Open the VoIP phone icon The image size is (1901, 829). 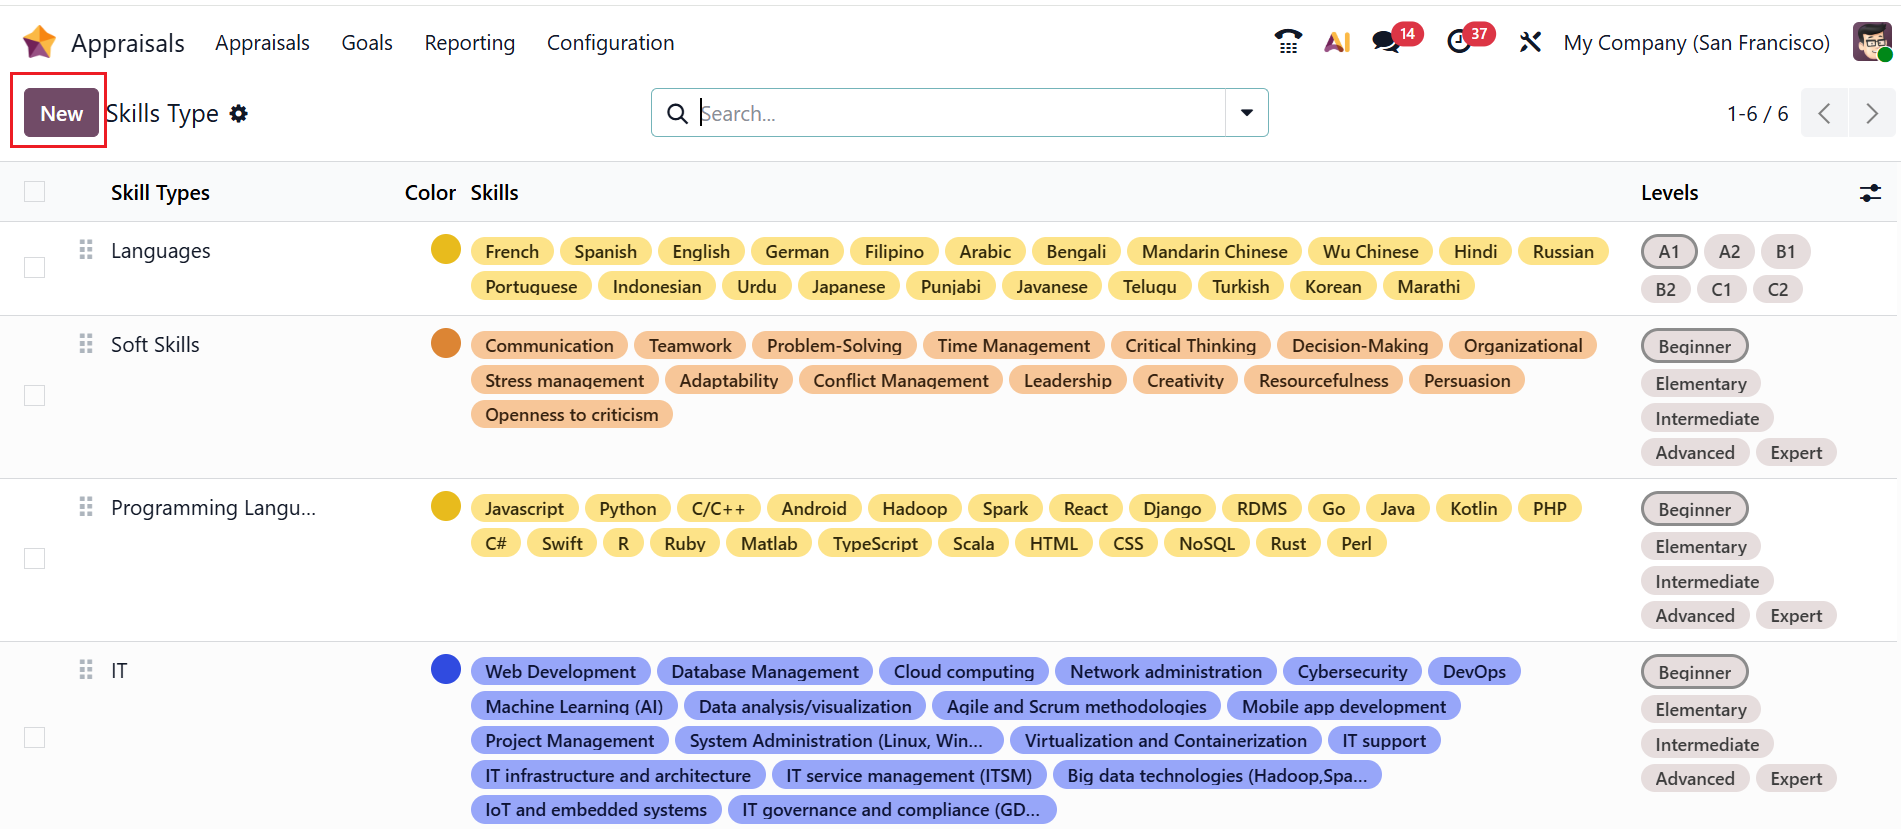tap(1288, 42)
